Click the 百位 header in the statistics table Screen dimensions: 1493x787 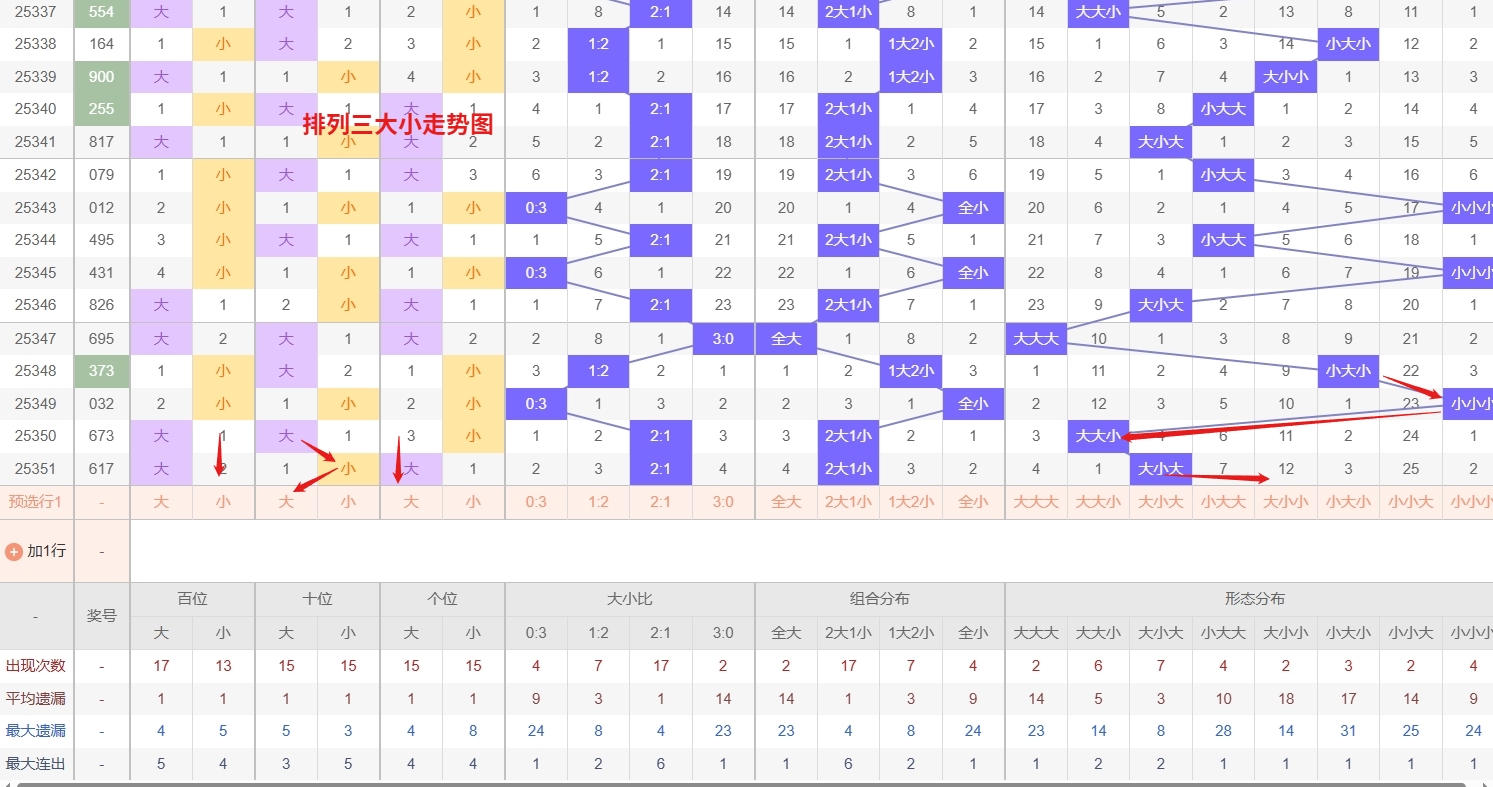192,599
